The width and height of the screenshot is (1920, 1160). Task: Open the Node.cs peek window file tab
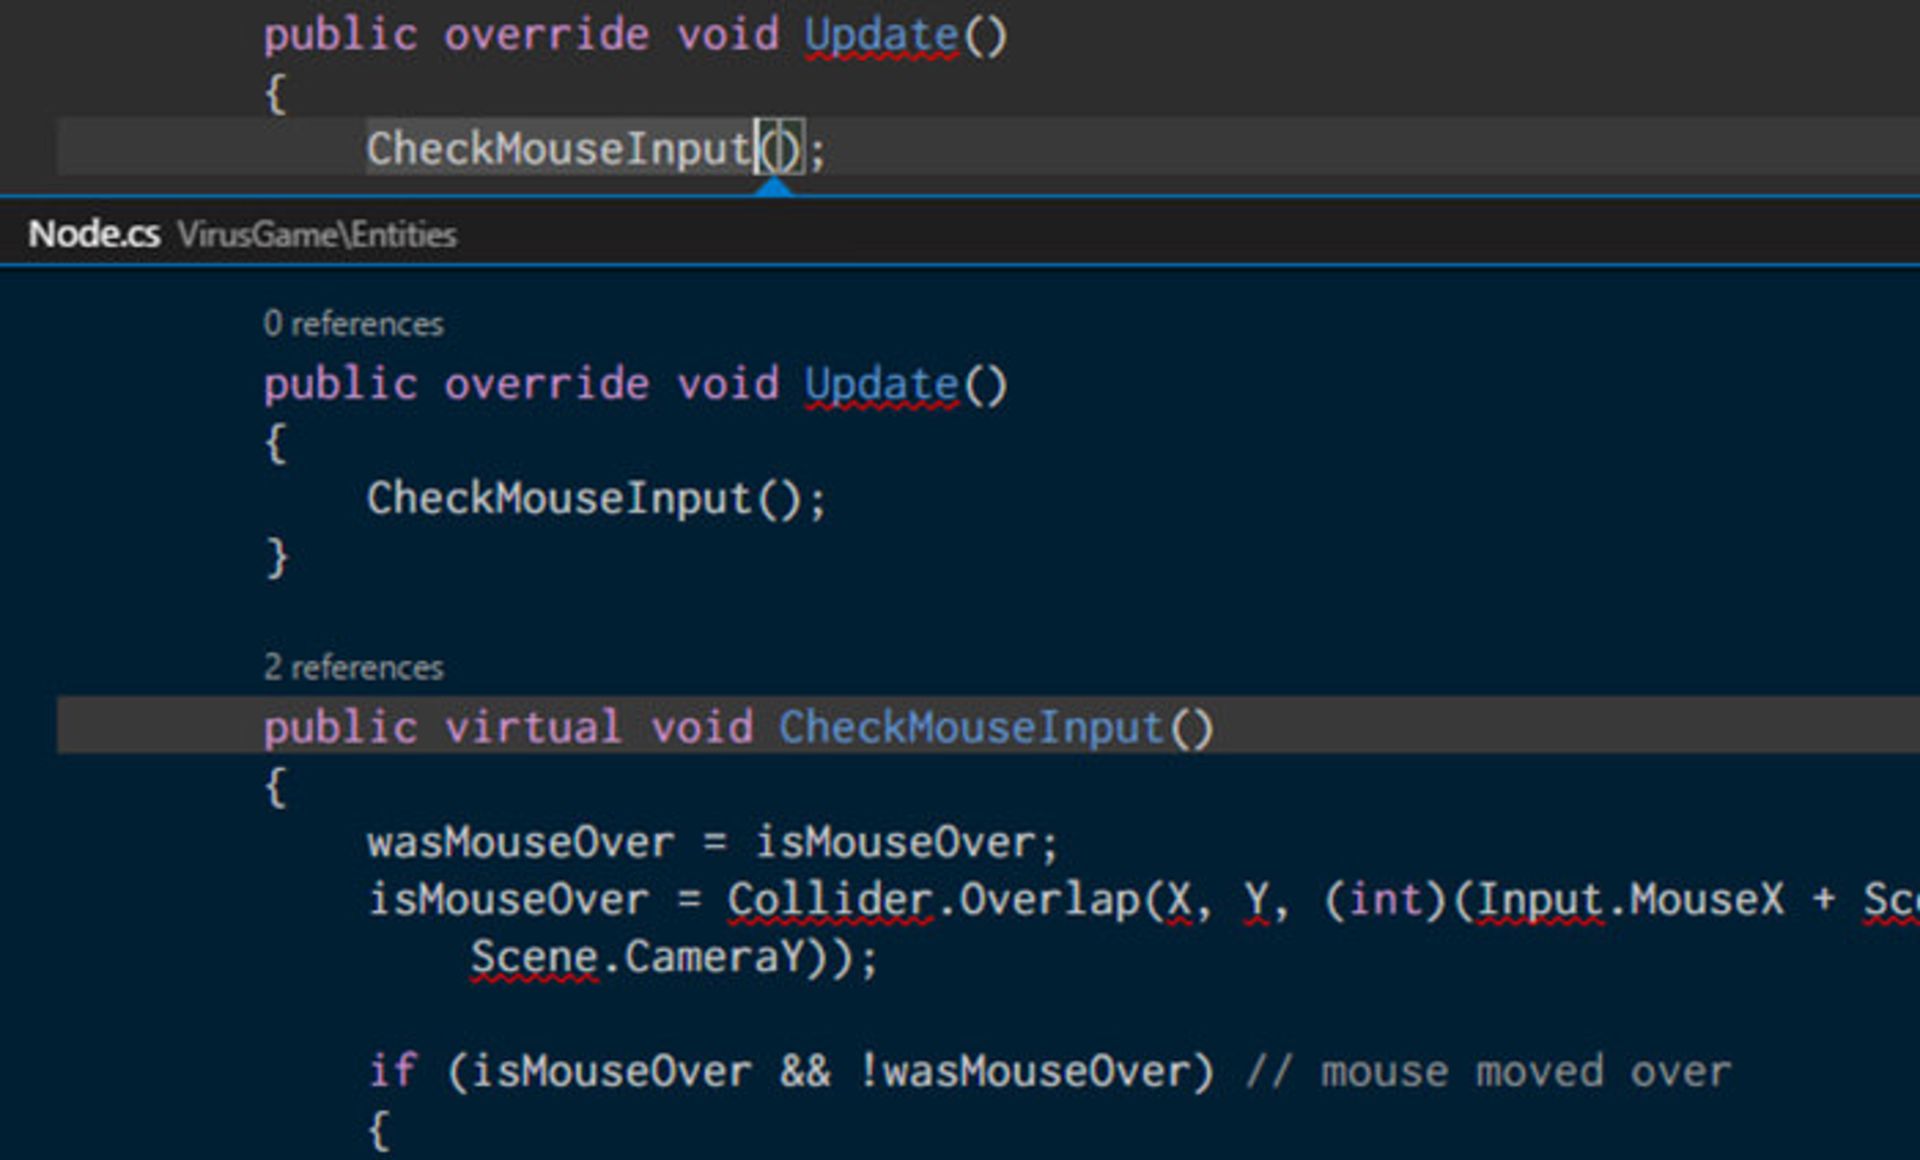click(94, 234)
